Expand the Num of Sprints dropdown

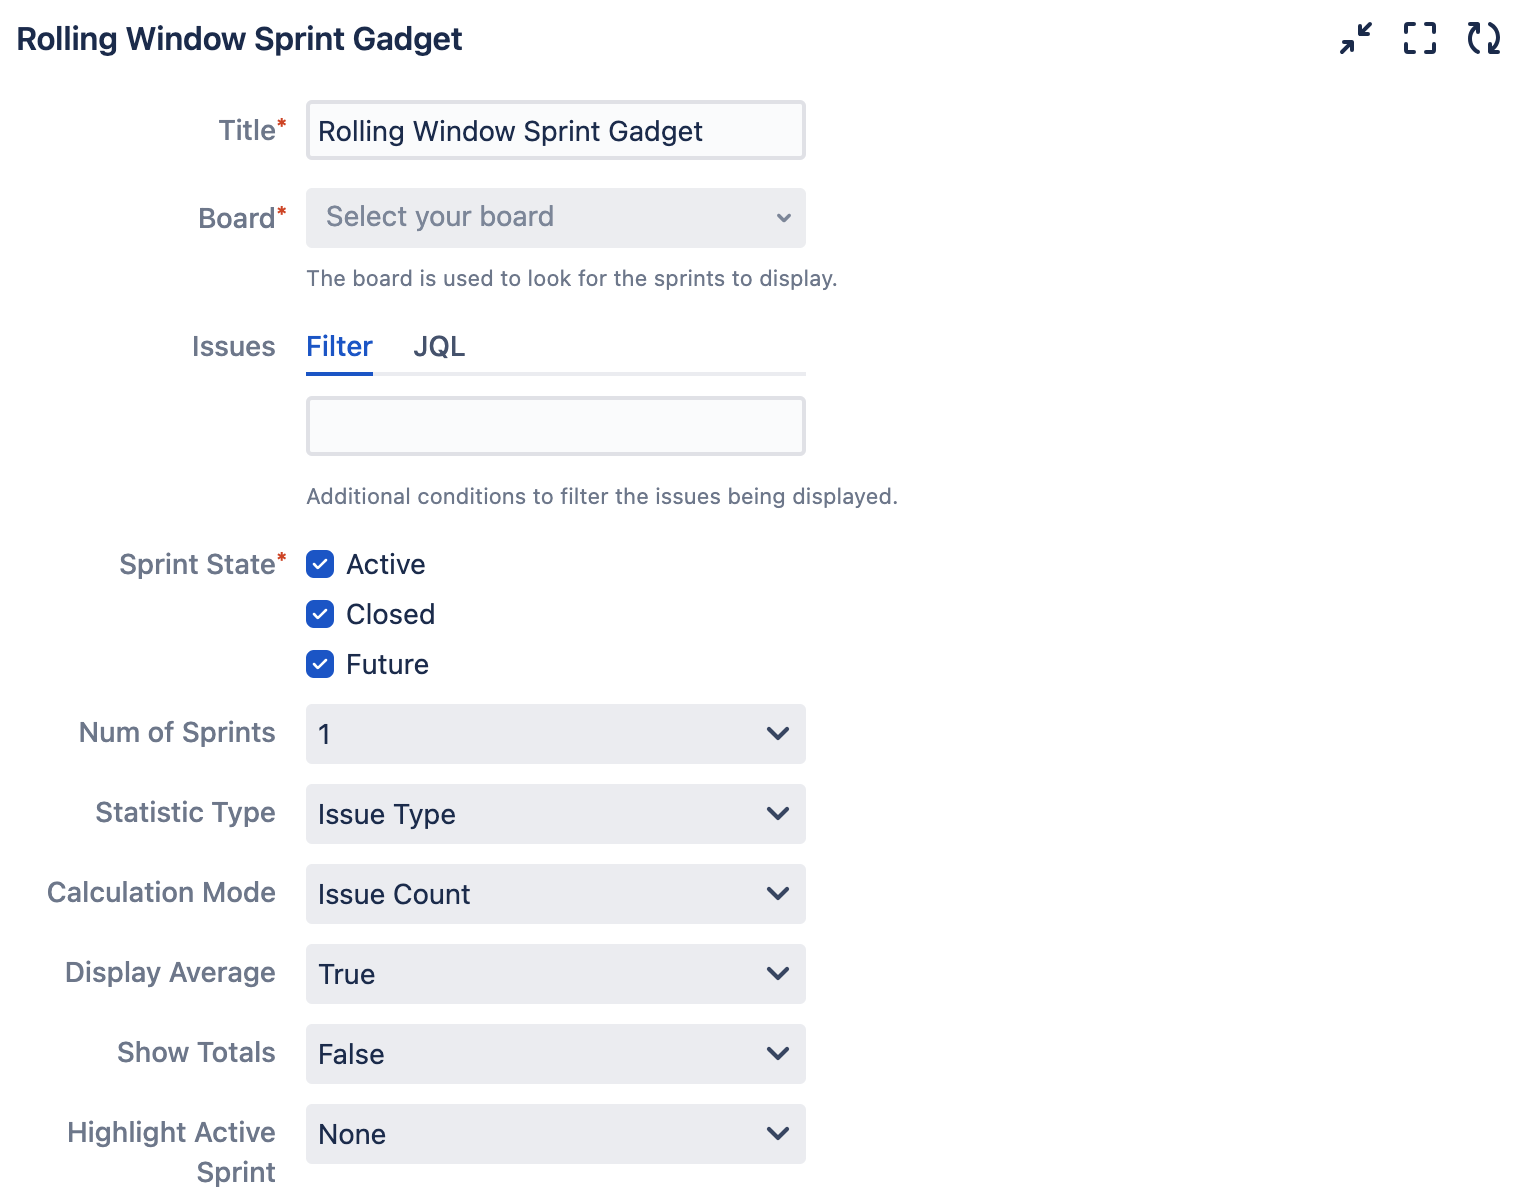click(555, 734)
